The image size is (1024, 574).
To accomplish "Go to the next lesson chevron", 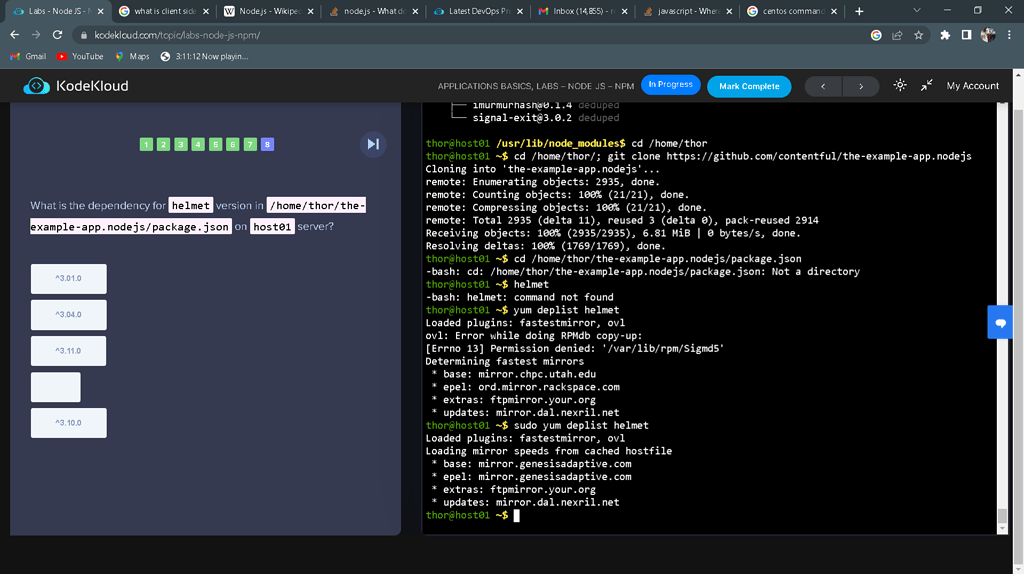I will (861, 86).
